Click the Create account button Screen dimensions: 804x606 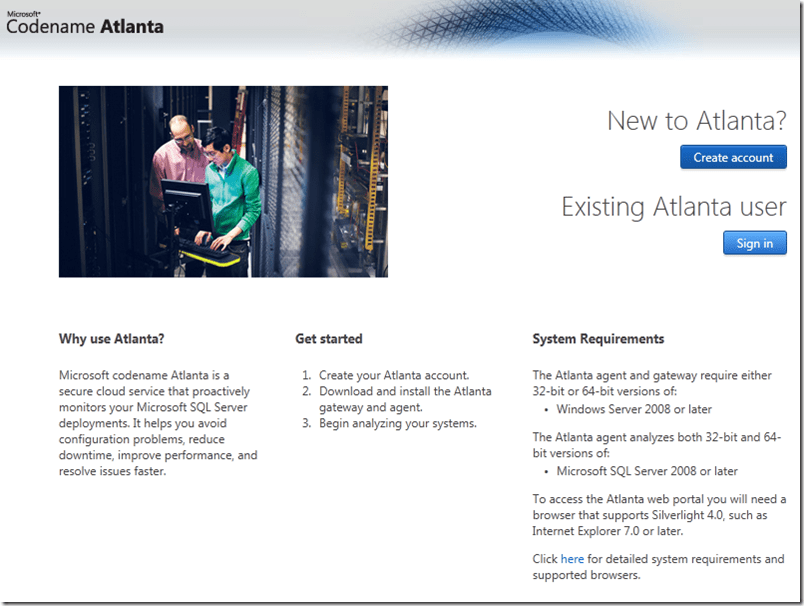[x=733, y=157]
